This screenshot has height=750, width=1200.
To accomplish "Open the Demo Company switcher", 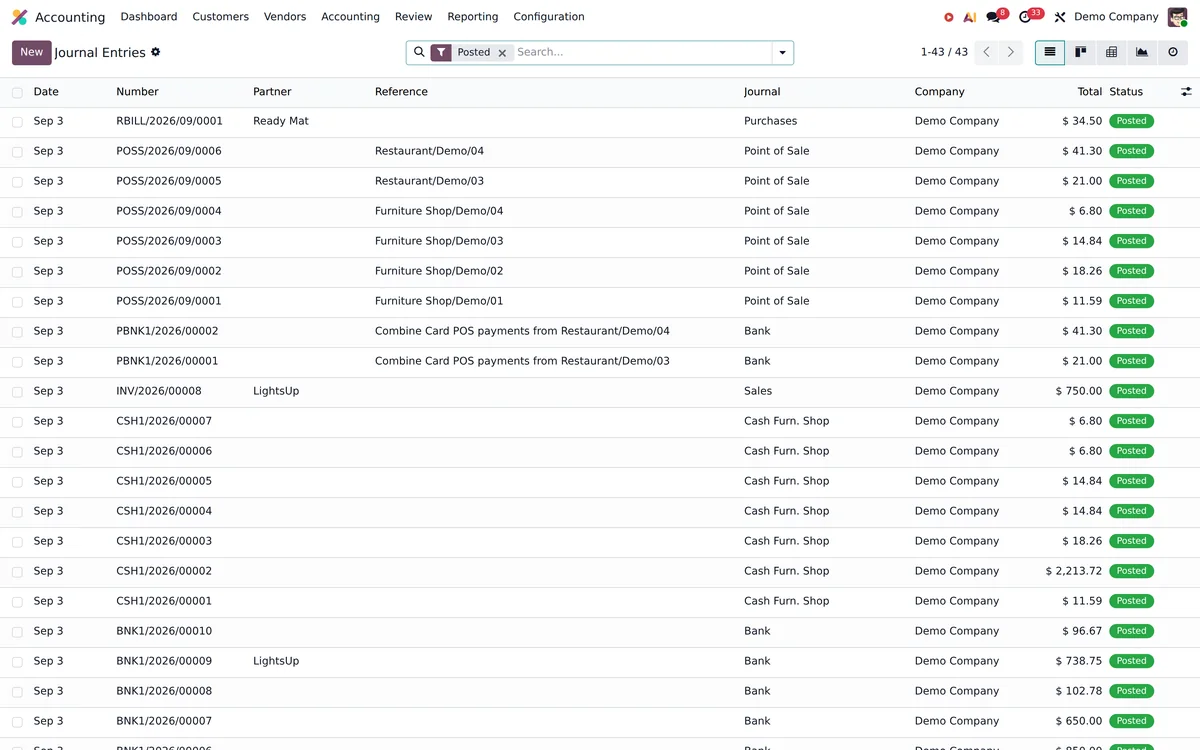I will tap(1116, 17).
